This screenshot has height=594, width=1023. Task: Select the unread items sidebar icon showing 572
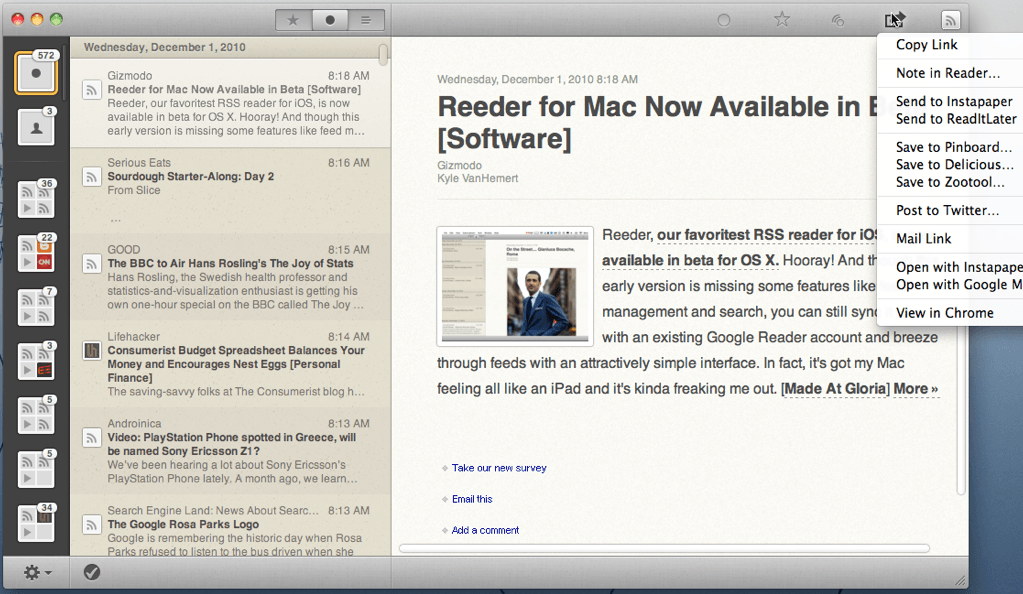click(36, 73)
